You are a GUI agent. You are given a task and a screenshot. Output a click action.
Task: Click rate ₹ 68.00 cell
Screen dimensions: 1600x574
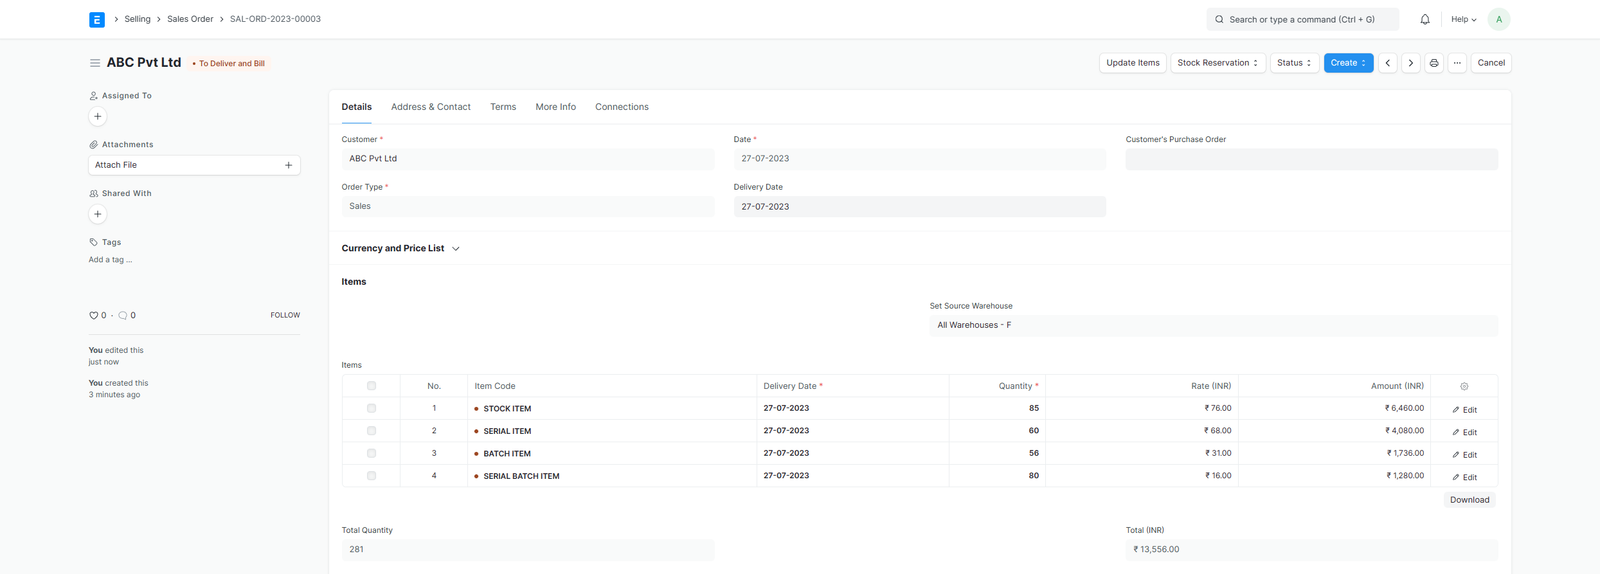(1142, 431)
